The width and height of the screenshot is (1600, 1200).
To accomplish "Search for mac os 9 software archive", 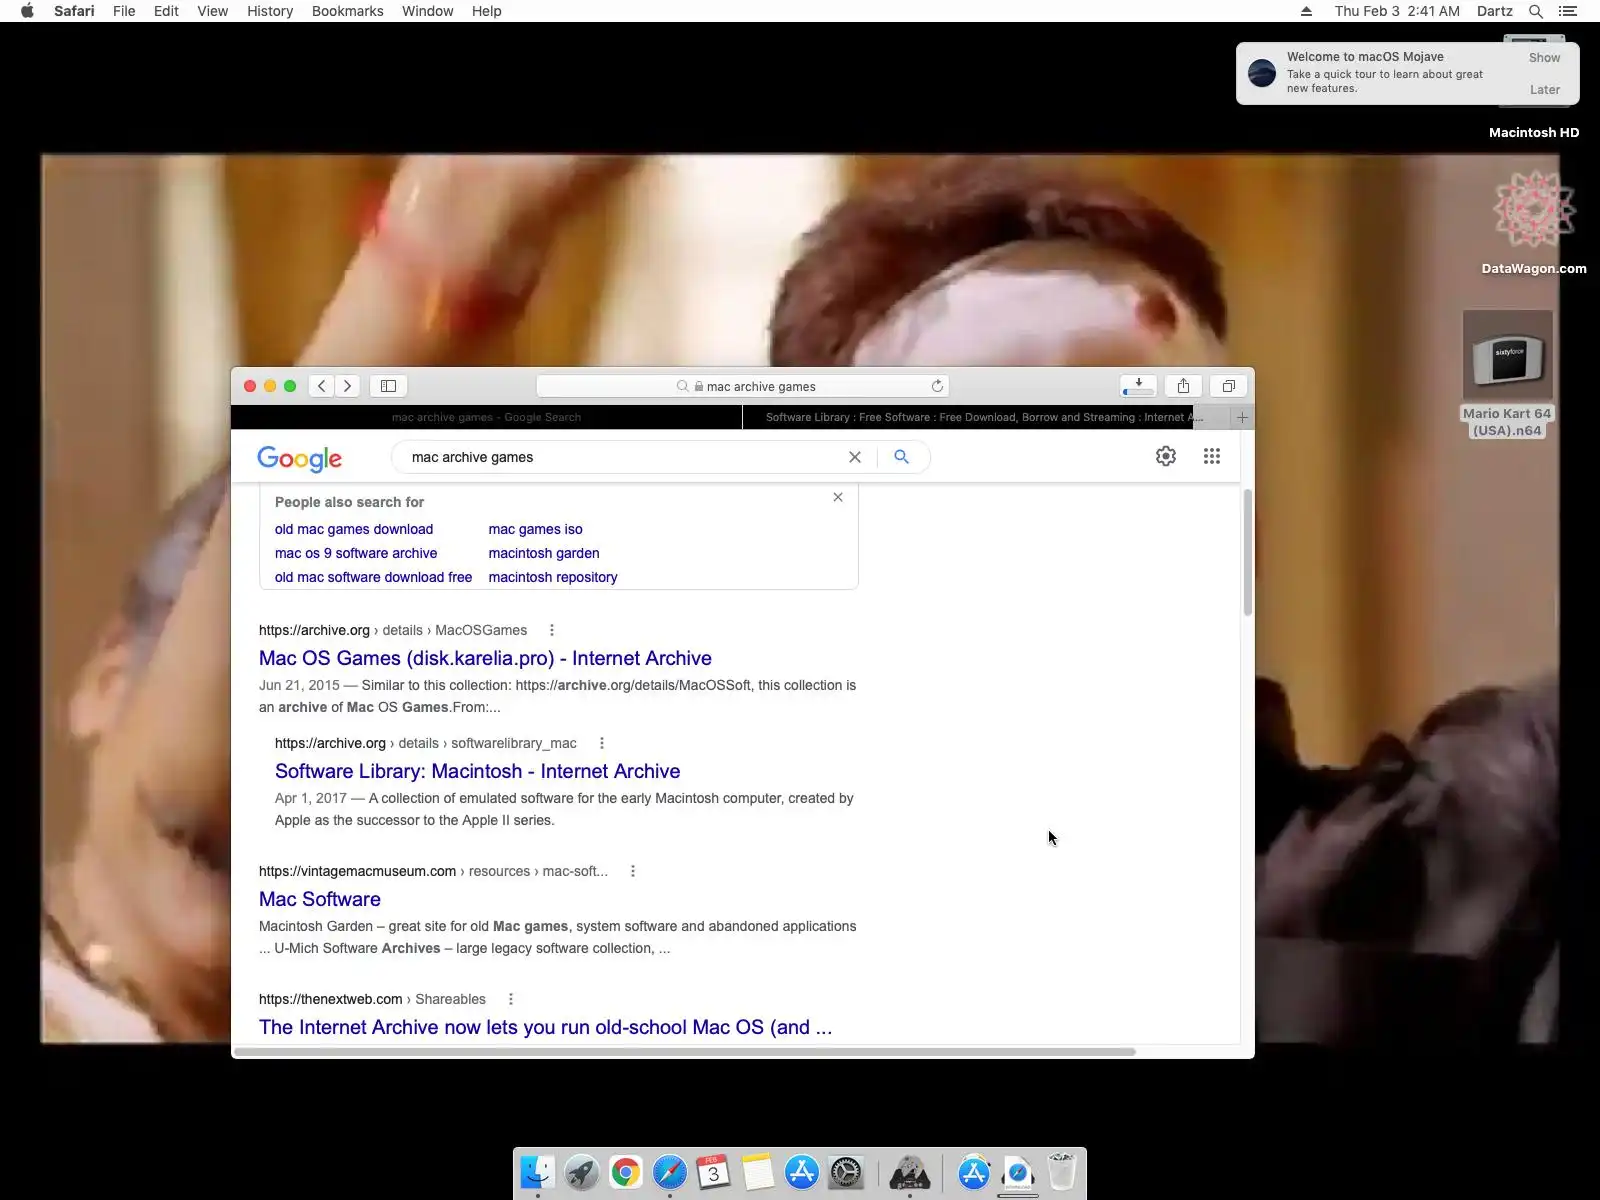I will click(356, 553).
